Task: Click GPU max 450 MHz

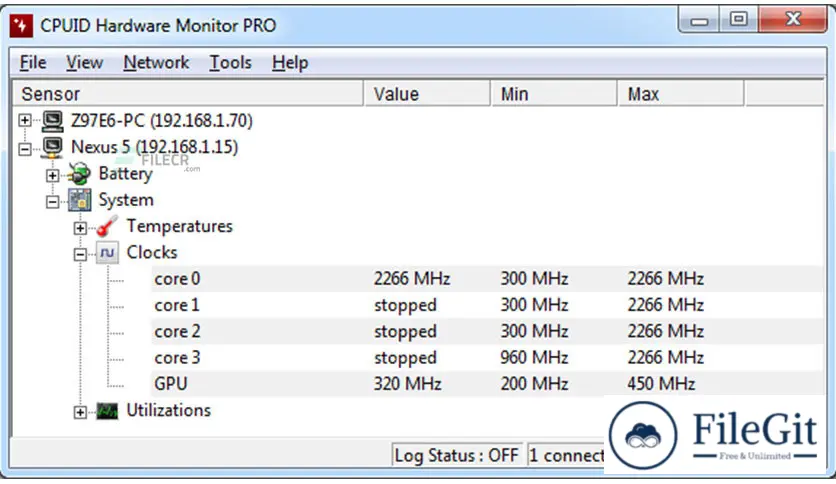Action: 661,384
